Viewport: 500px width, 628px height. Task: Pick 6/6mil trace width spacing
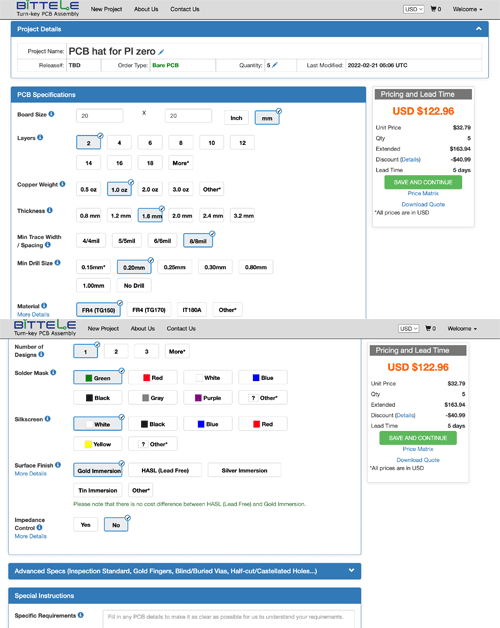coord(162,241)
